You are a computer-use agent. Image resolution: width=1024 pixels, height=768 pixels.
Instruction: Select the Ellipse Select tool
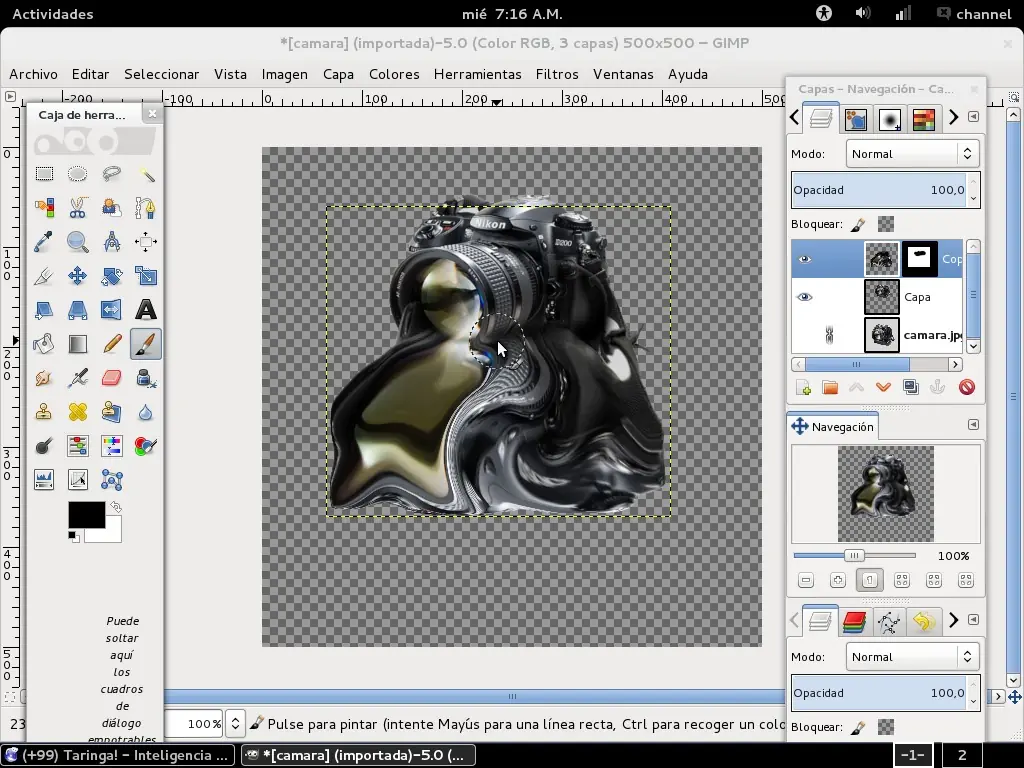tap(78, 174)
